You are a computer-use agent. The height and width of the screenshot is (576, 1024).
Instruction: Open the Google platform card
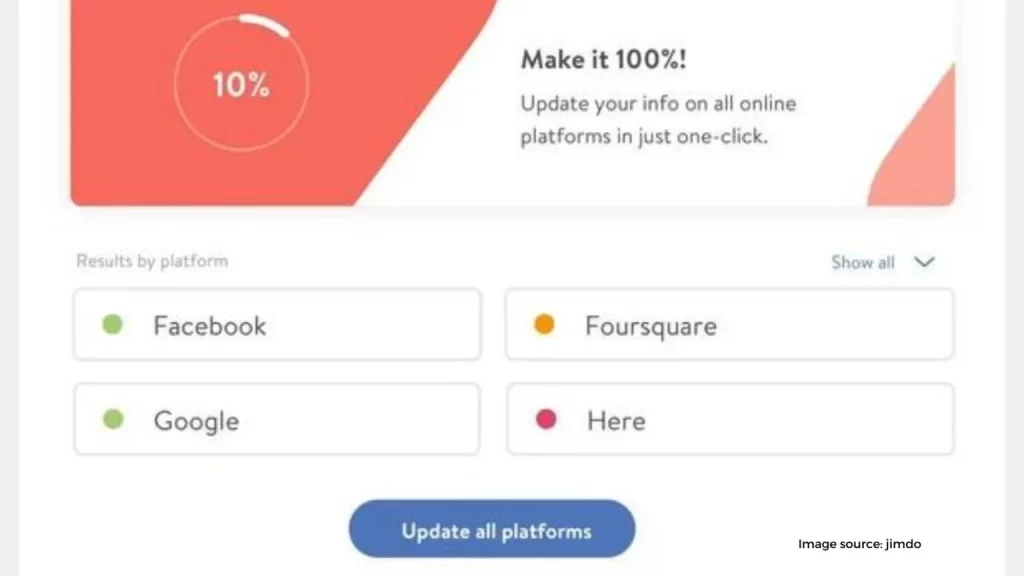[x=278, y=419]
